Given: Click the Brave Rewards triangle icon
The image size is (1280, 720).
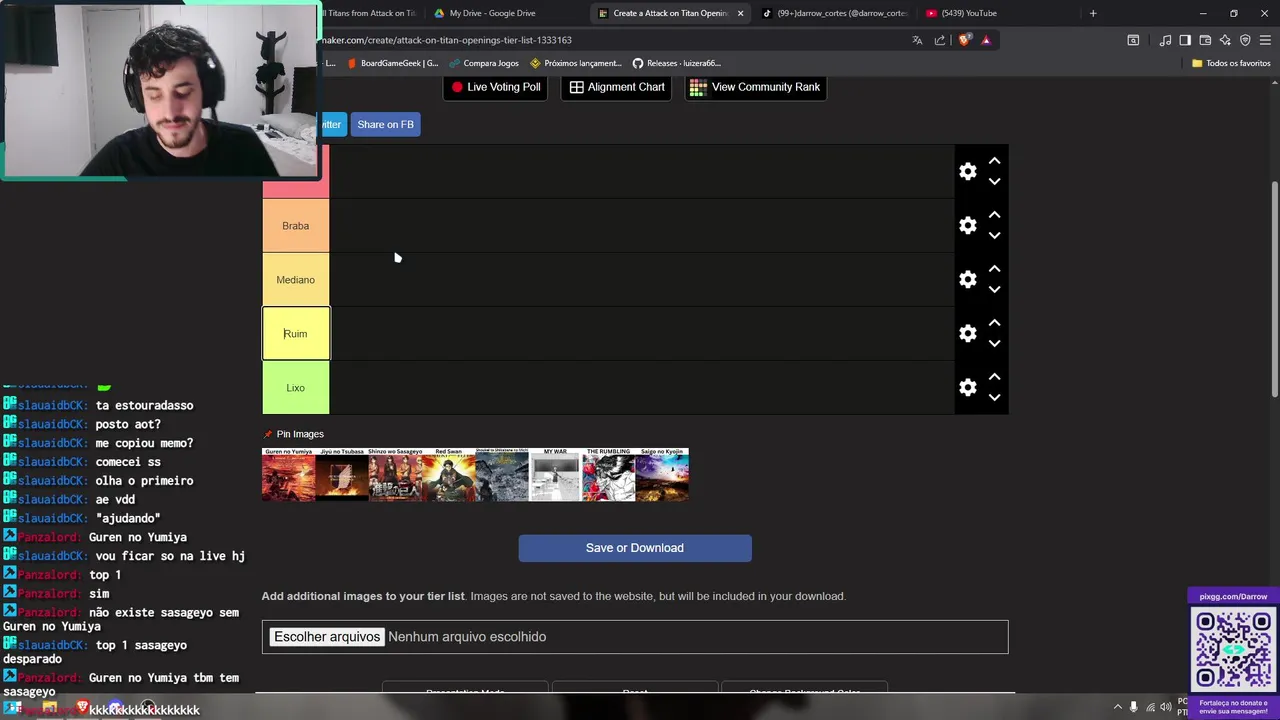Looking at the screenshot, I should [986, 40].
